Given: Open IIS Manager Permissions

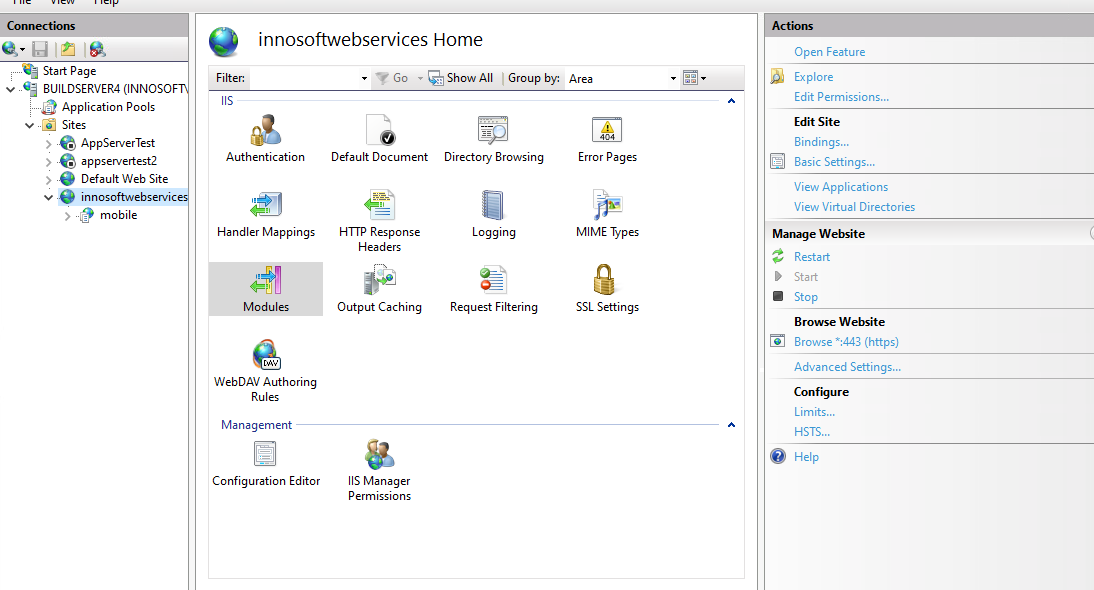Looking at the screenshot, I should (379, 460).
